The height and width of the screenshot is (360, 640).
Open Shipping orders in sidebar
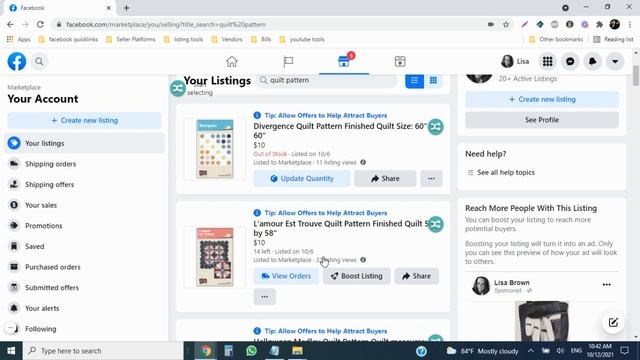pos(84,164)
